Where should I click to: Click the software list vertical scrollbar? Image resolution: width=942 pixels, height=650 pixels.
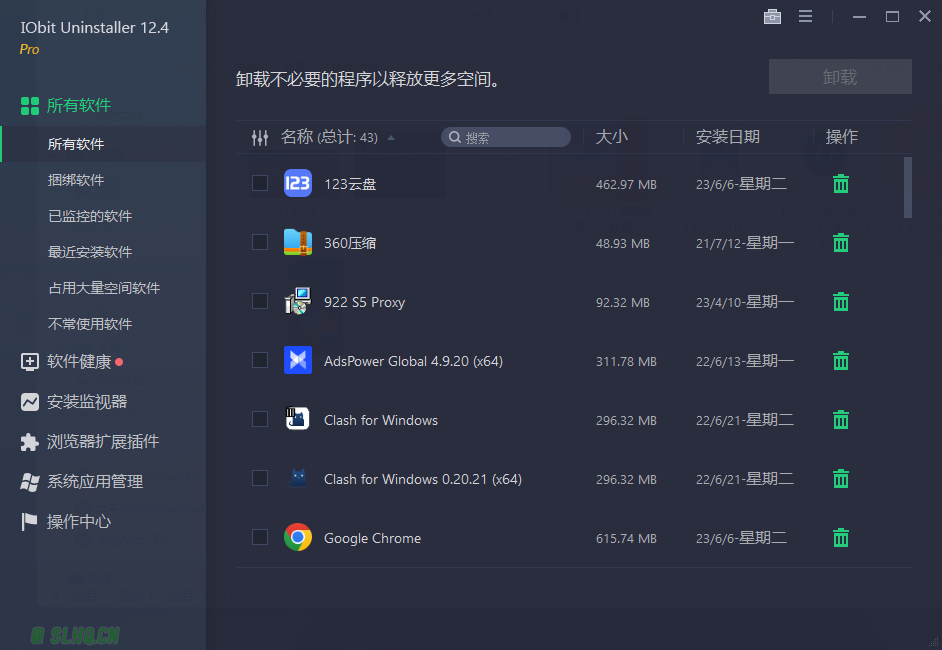pyautogui.click(x=908, y=187)
